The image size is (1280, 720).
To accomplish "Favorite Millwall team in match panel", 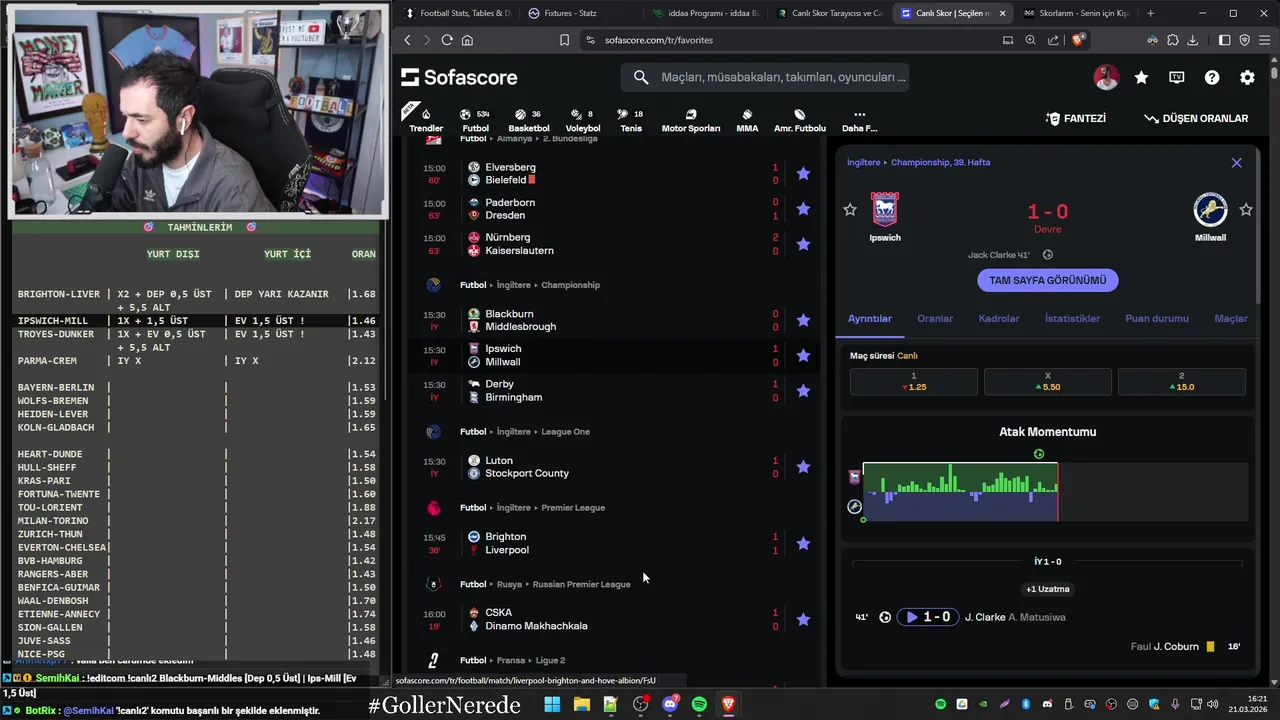I will pos(1246,209).
